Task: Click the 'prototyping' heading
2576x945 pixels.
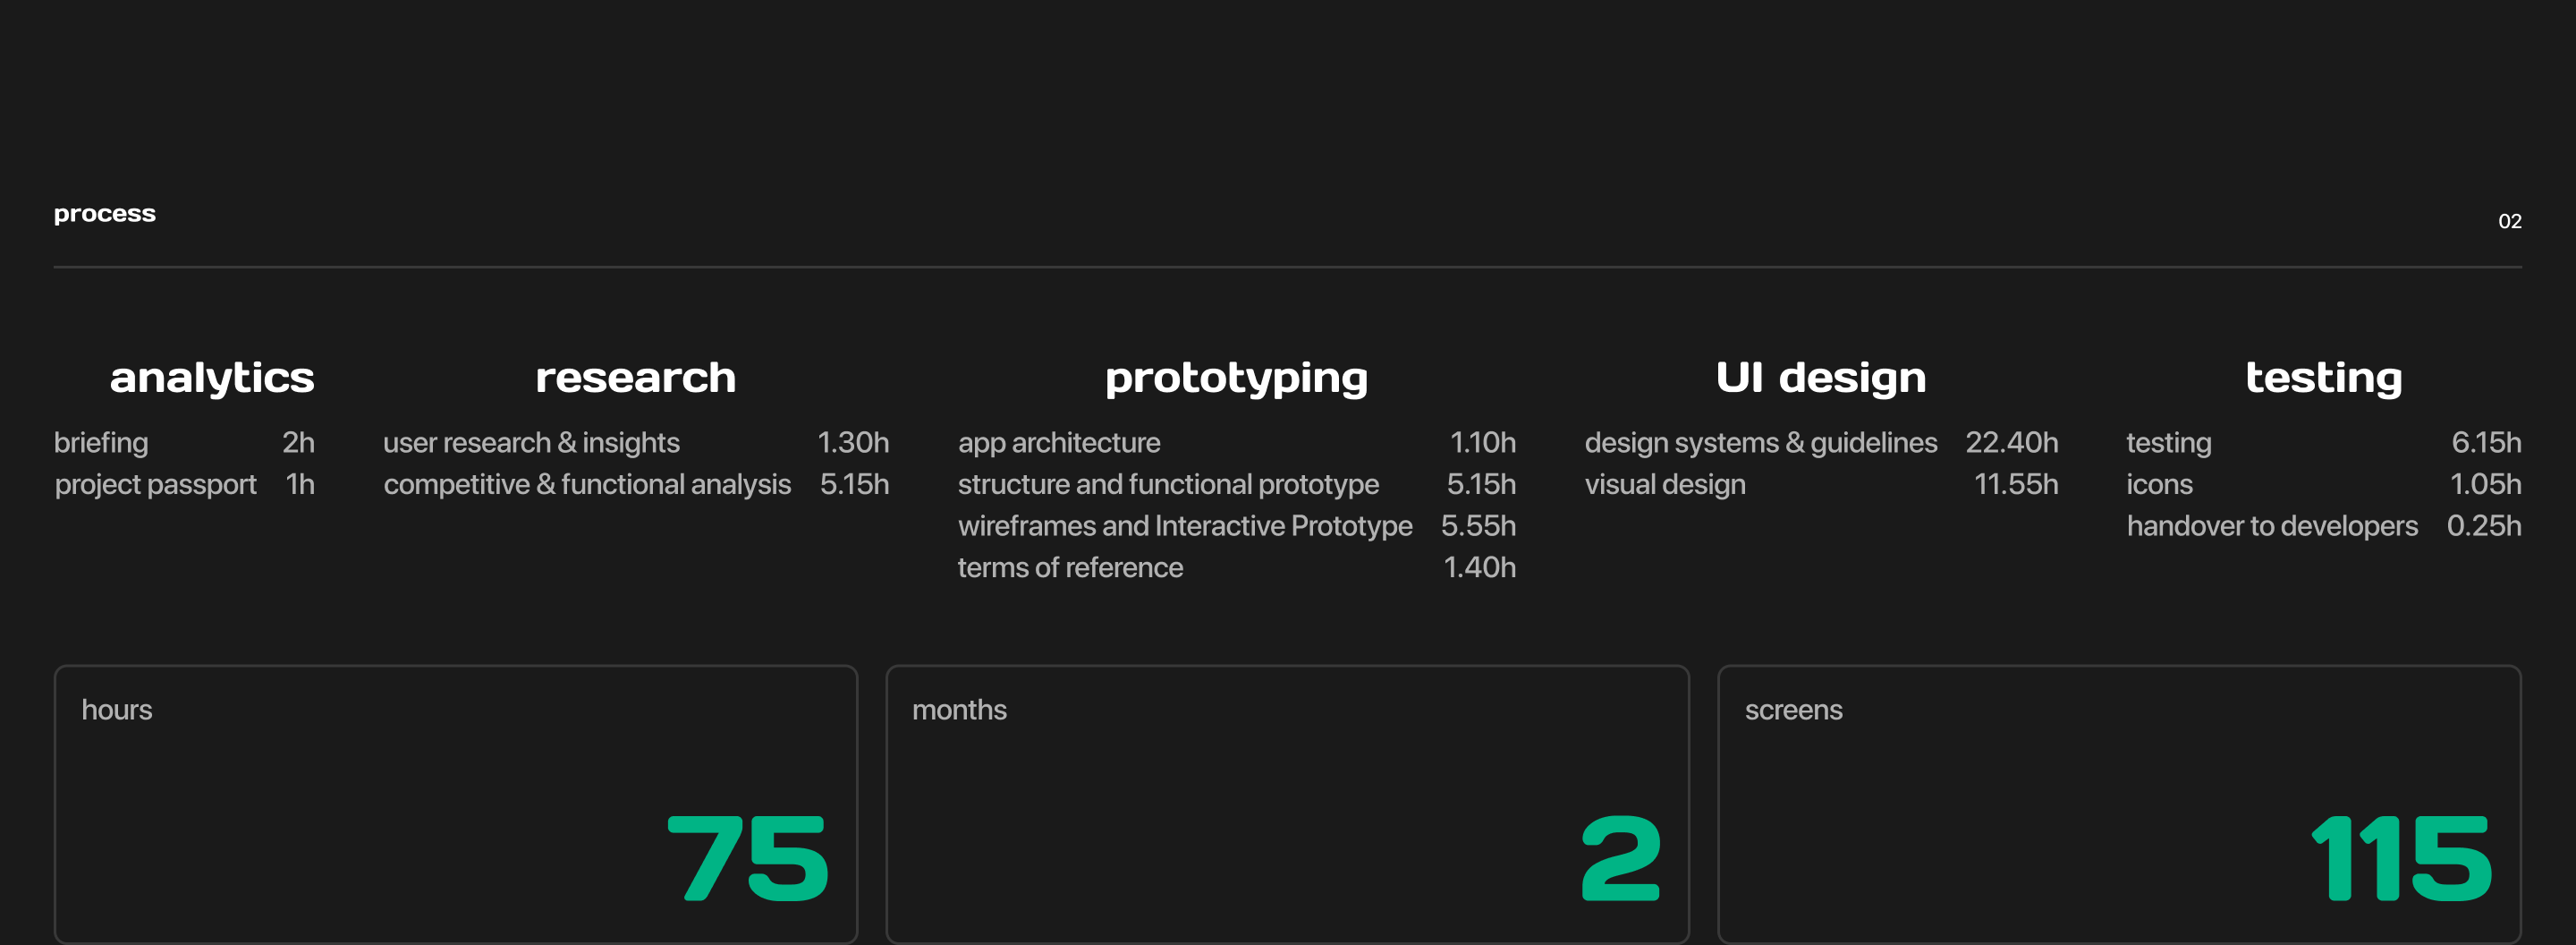Action: tap(1236, 379)
